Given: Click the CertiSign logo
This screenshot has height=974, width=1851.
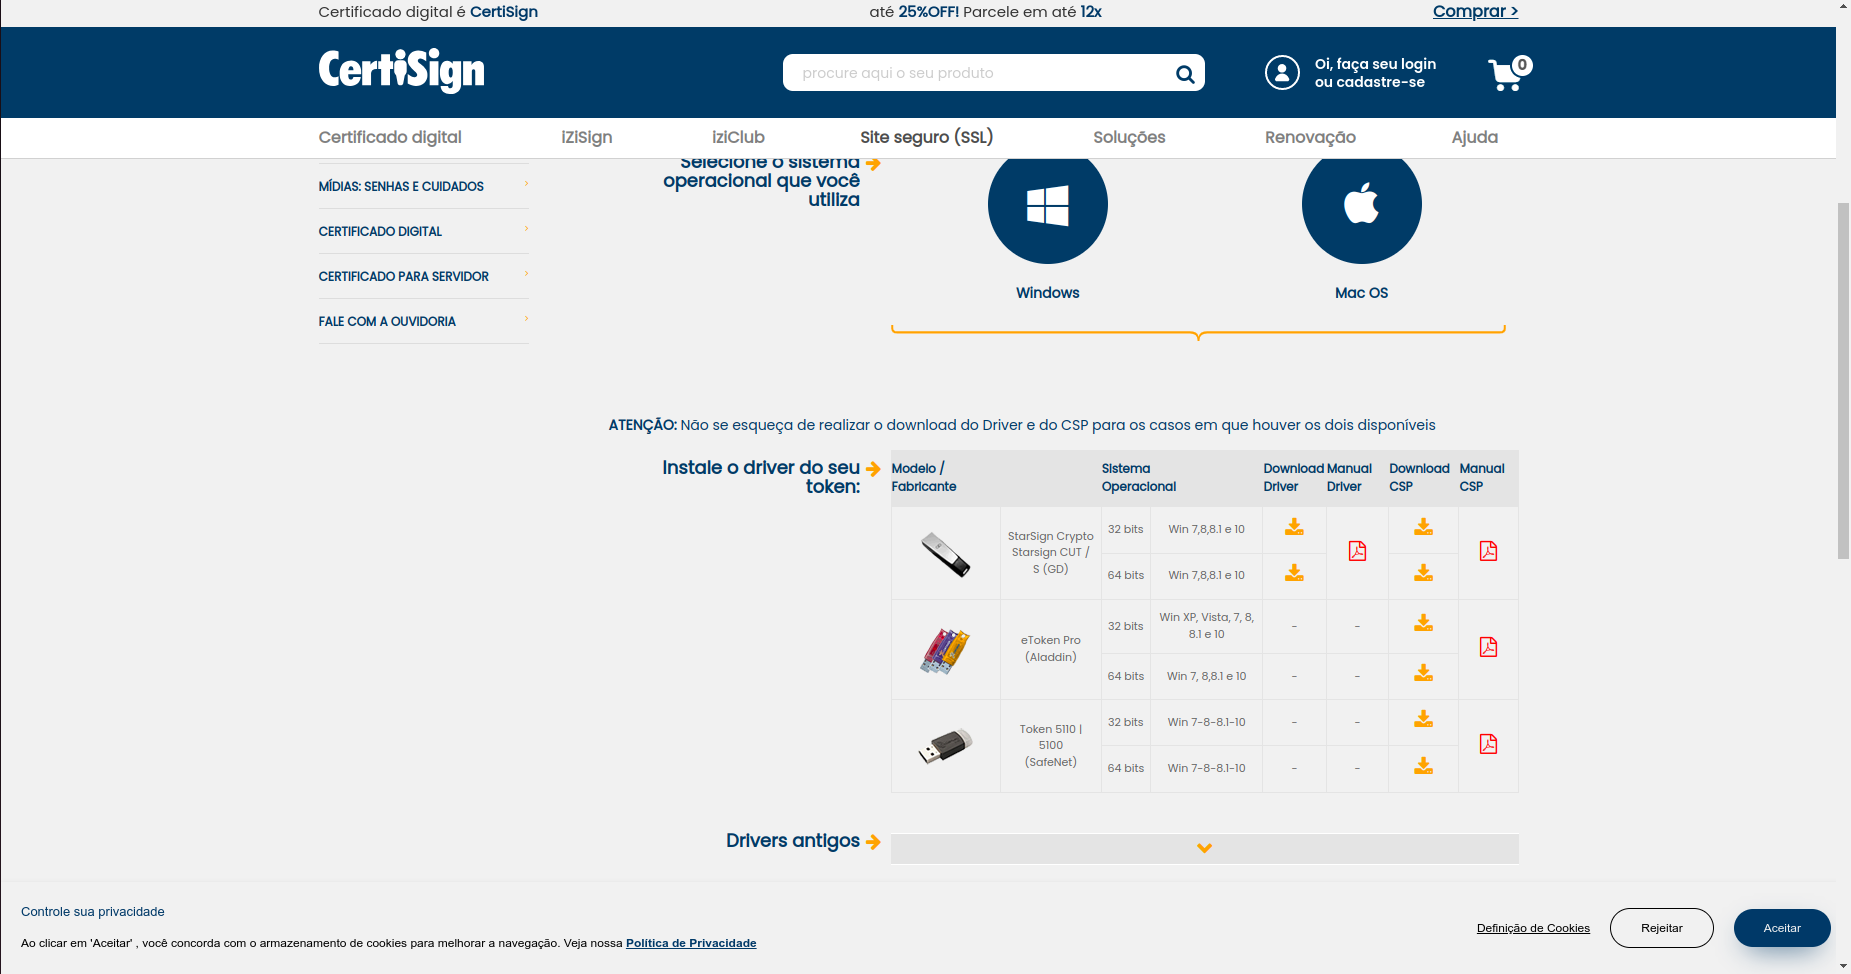Looking at the screenshot, I should coord(401,71).
